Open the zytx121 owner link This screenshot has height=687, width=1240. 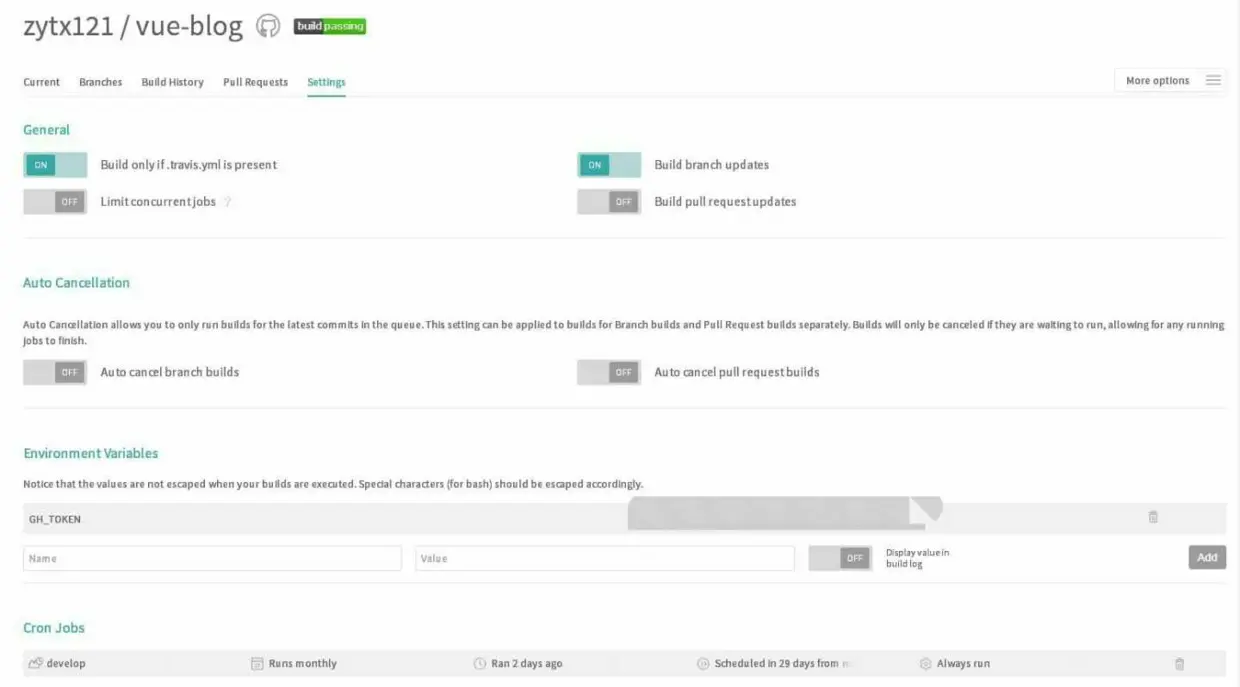(x=69, y=26)
